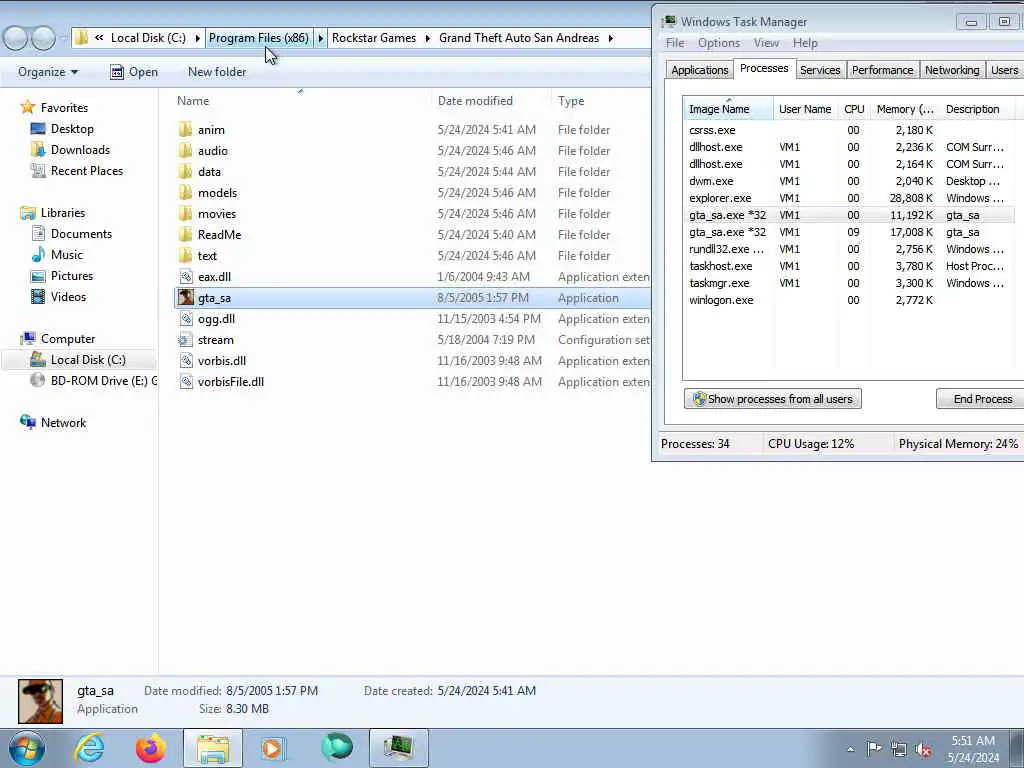
Task: Click the stream configuration file icon
Action: [186, 340]
